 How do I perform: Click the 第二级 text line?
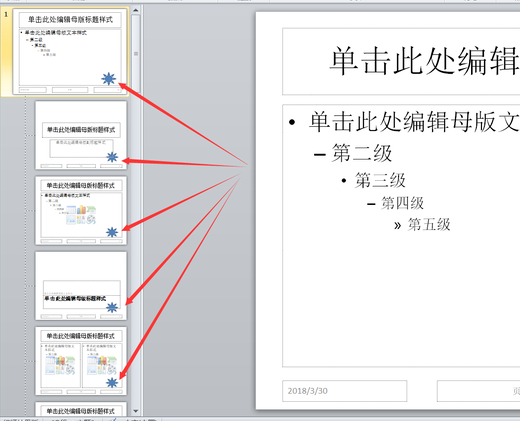(361, 153)
